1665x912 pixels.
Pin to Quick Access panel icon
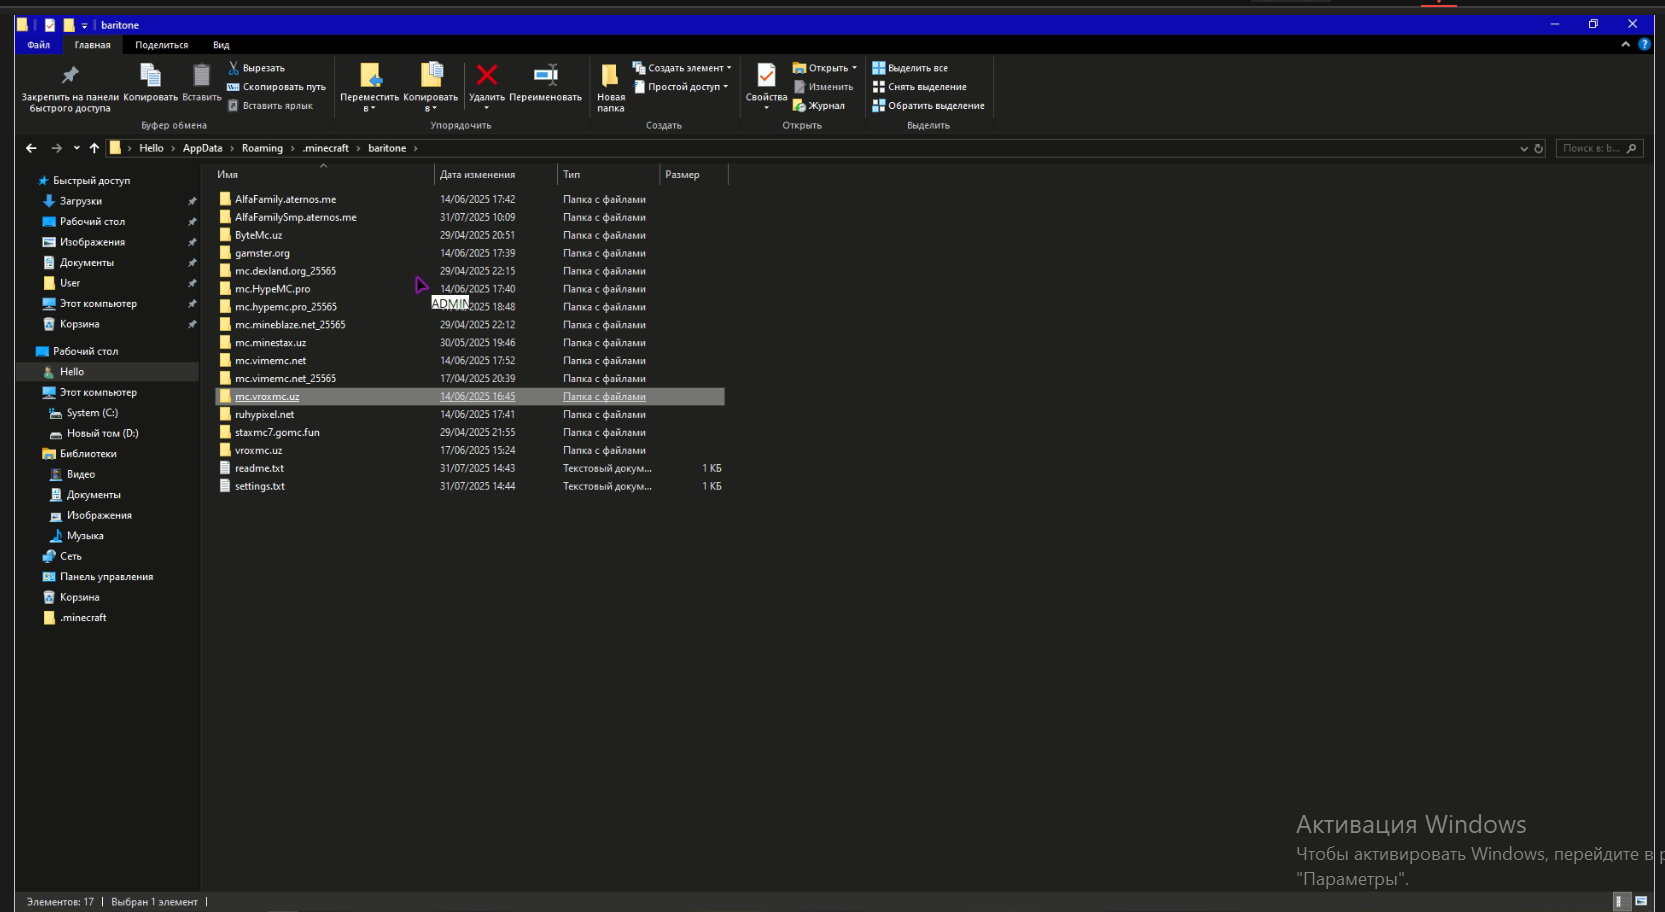coord(70,76)
